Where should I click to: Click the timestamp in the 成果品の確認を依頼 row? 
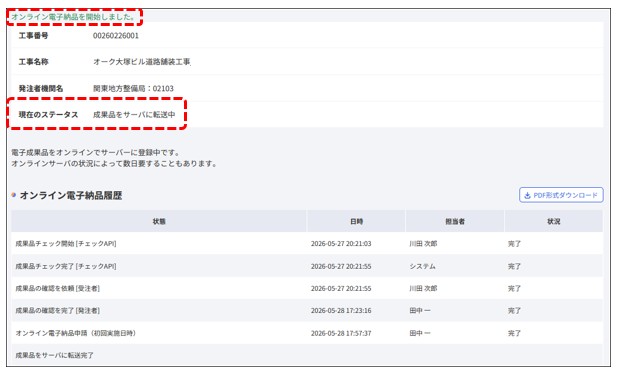[x=341, y=289]
